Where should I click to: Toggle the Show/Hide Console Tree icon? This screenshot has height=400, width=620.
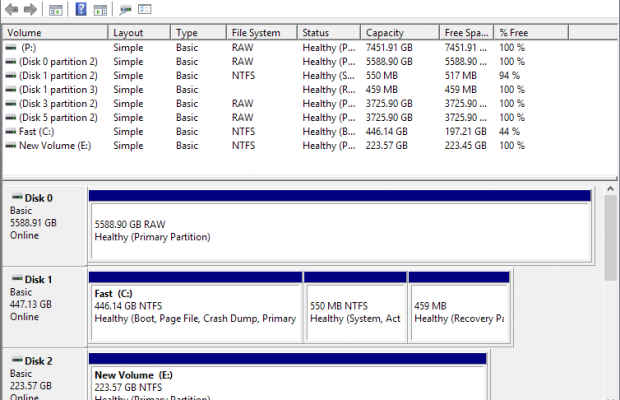pos(55,10)
